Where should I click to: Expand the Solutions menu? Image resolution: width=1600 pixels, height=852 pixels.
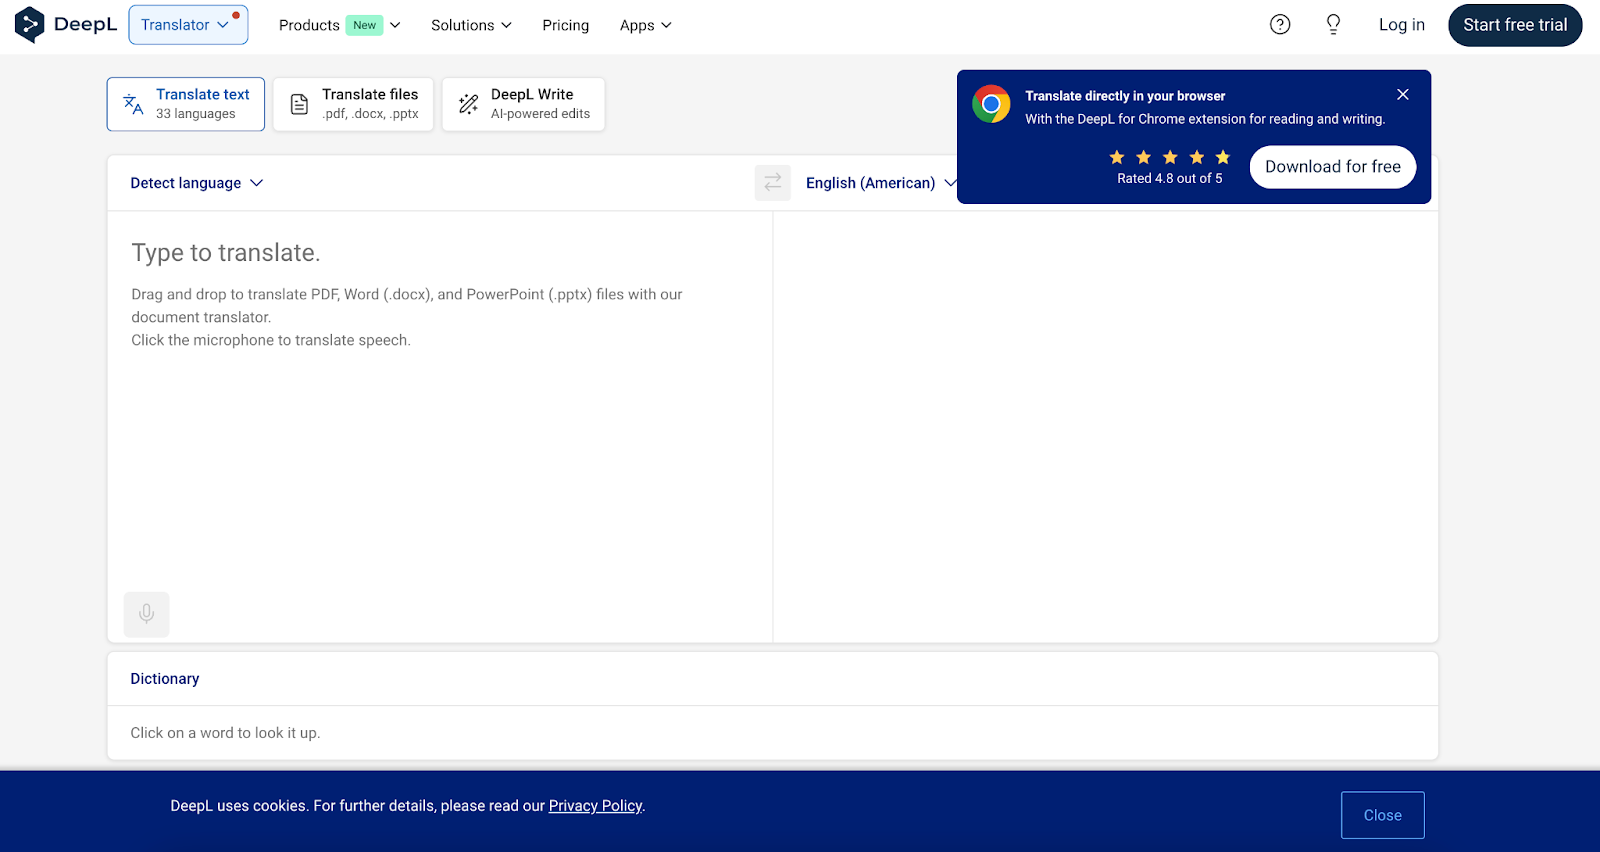pyautogui.click(x=471, y=25)
